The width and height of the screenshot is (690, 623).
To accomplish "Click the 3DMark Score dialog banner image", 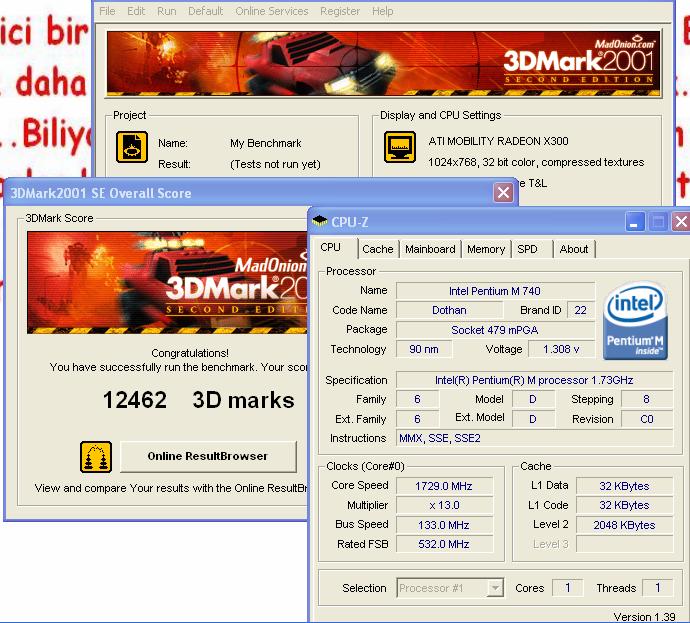I will (x=167, y=282).
